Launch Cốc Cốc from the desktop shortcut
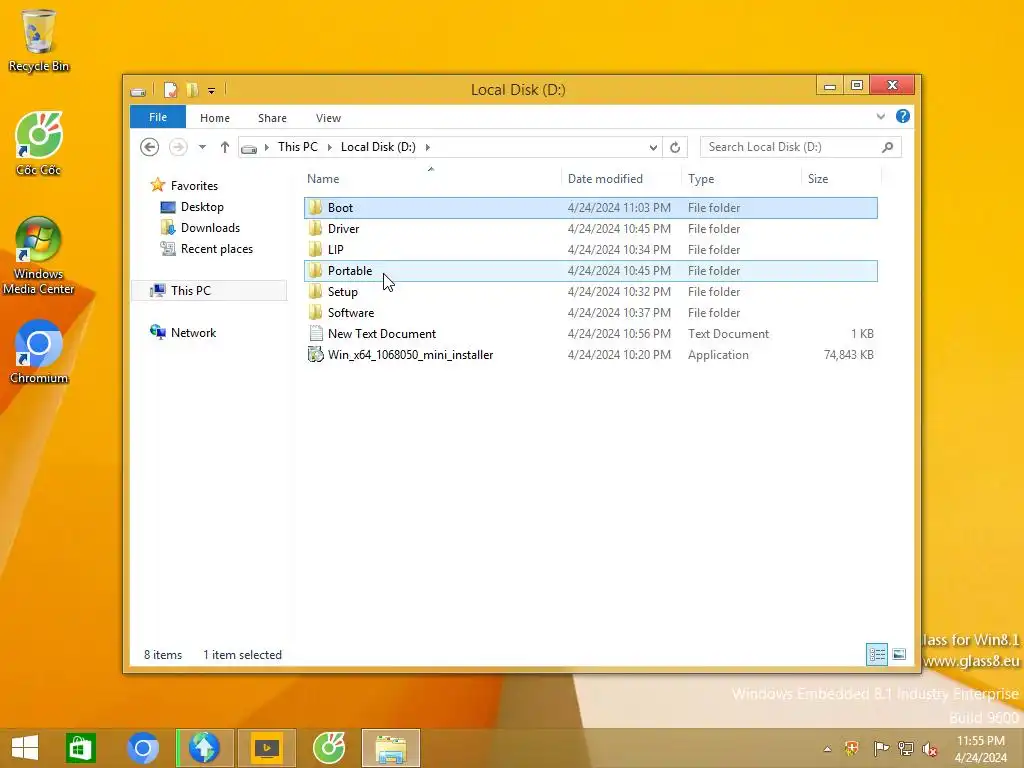Screen dimensions: 1024x768 coord(39,144)
